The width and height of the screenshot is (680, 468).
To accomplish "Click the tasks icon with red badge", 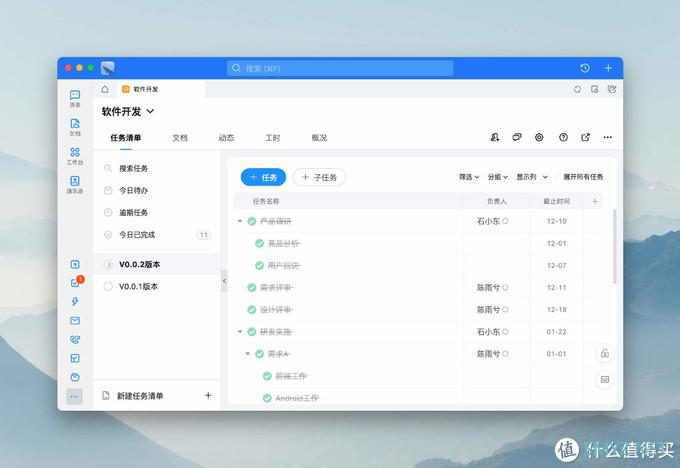I will [x=75, y=282].
